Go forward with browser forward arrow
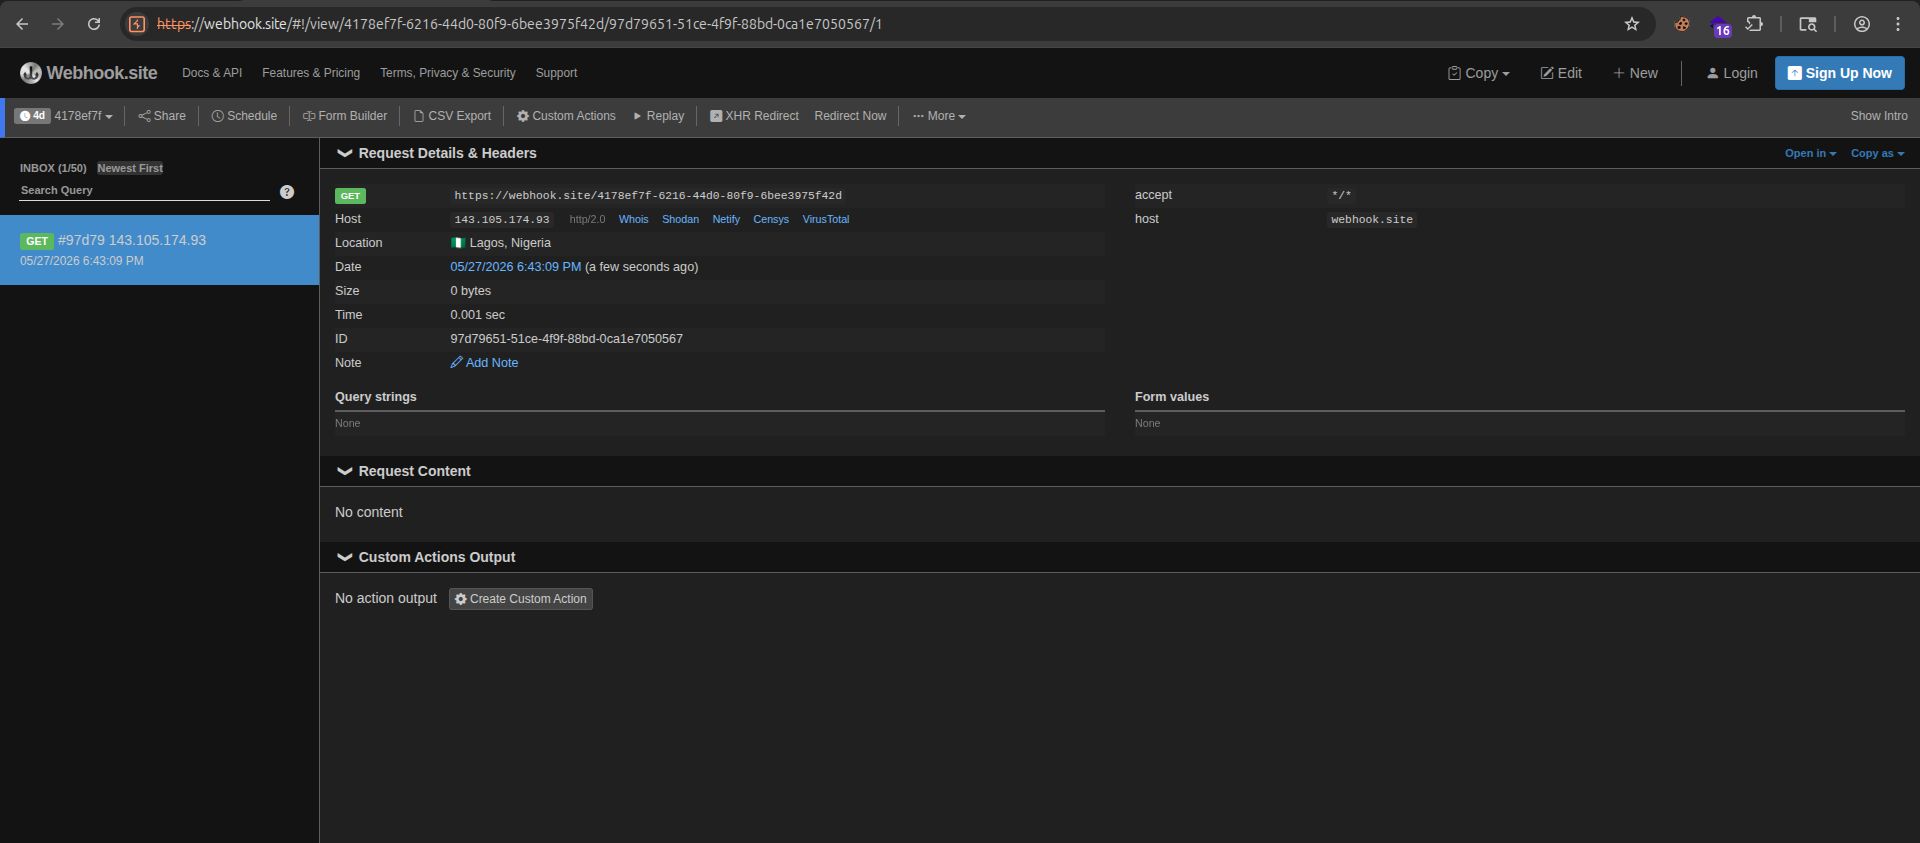The width and height of the screenshot is (1920, 843). click(58, 24)
